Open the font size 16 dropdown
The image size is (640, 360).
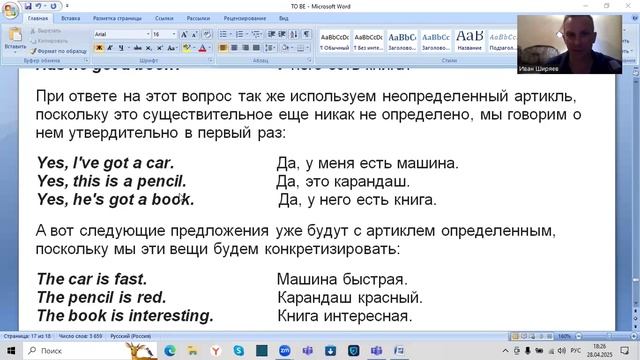pos(174,35)
